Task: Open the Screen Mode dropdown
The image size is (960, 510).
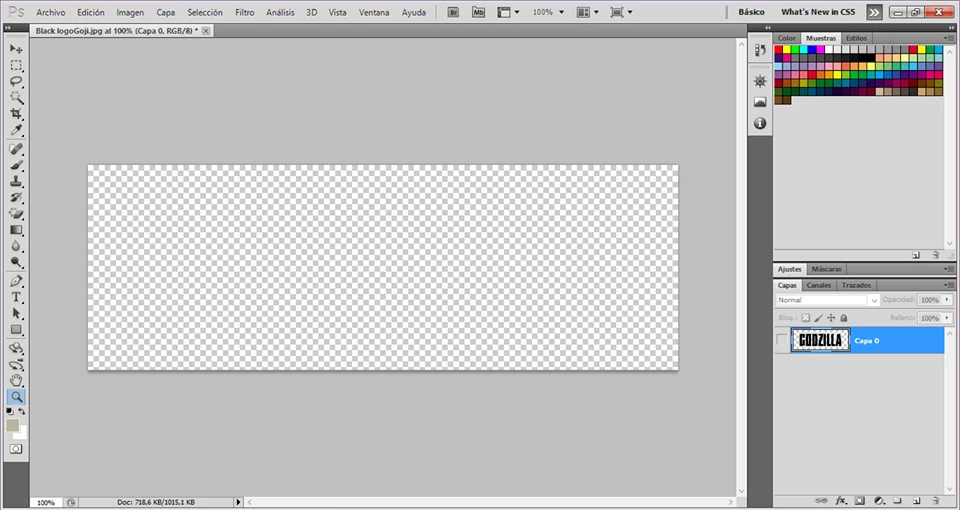Action: coord(621,12)
